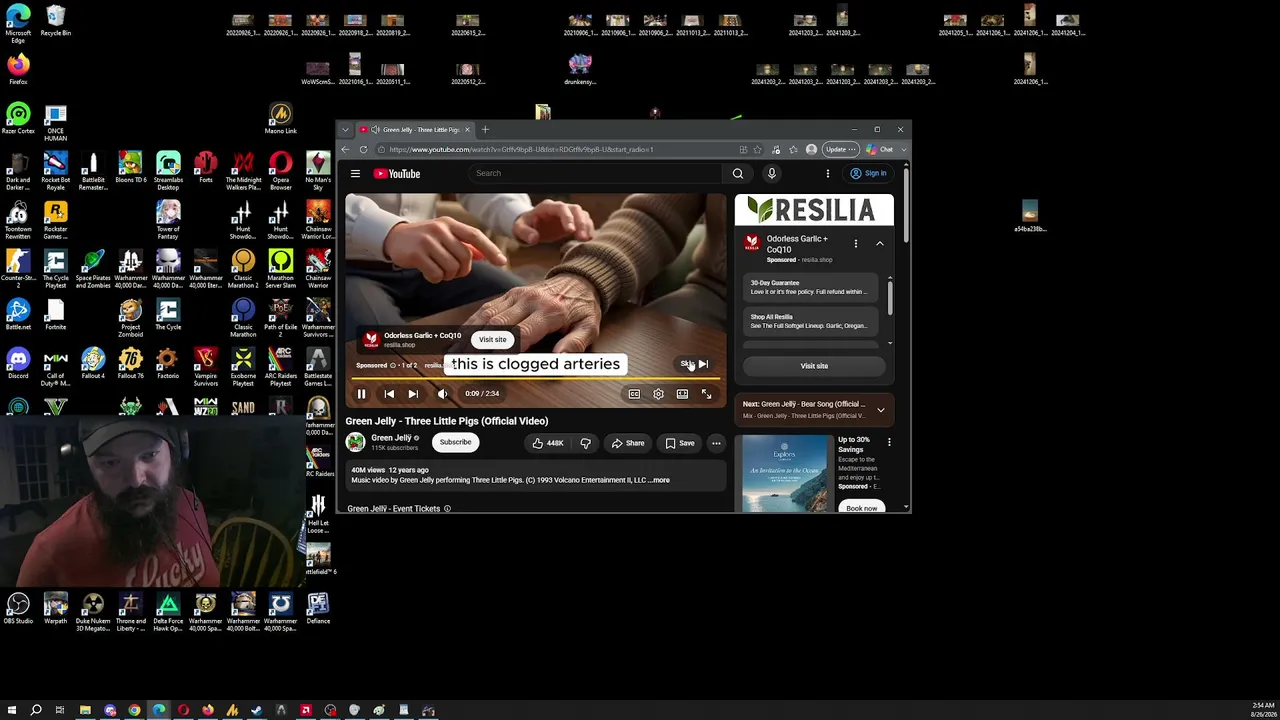Select Rockstar Games launcher icon
This screenshot has height=720, width=1280.
(x=56, y=219)
